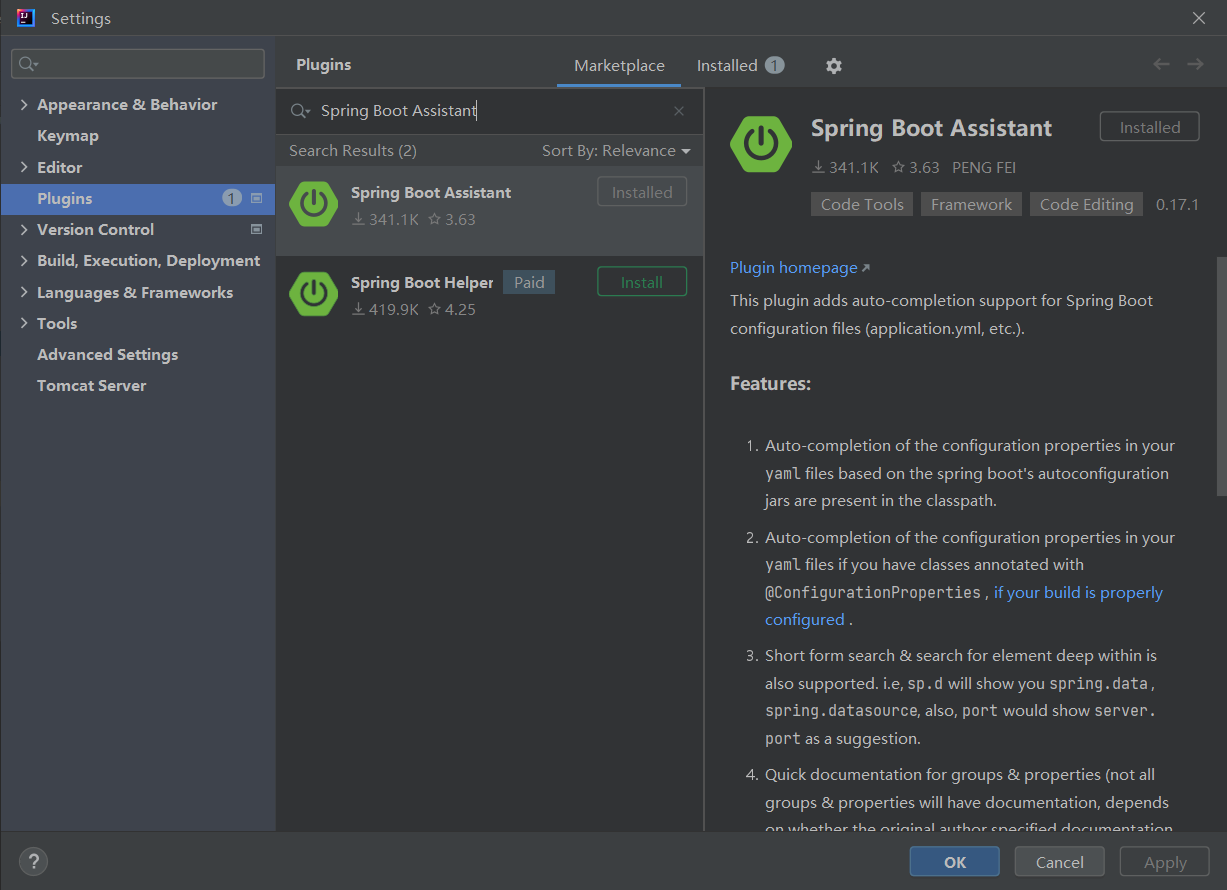Open the Plugin homepage link
This screenshot has height=890, width=1227.
pos(794,268)
